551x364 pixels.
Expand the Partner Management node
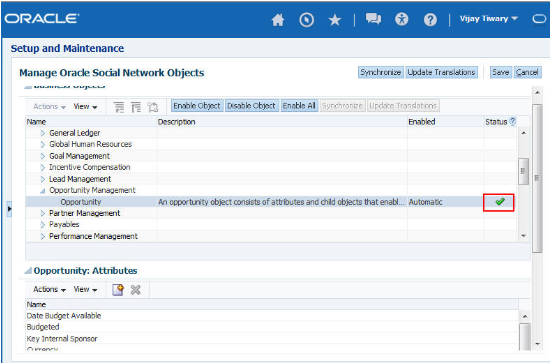(43, 213)
